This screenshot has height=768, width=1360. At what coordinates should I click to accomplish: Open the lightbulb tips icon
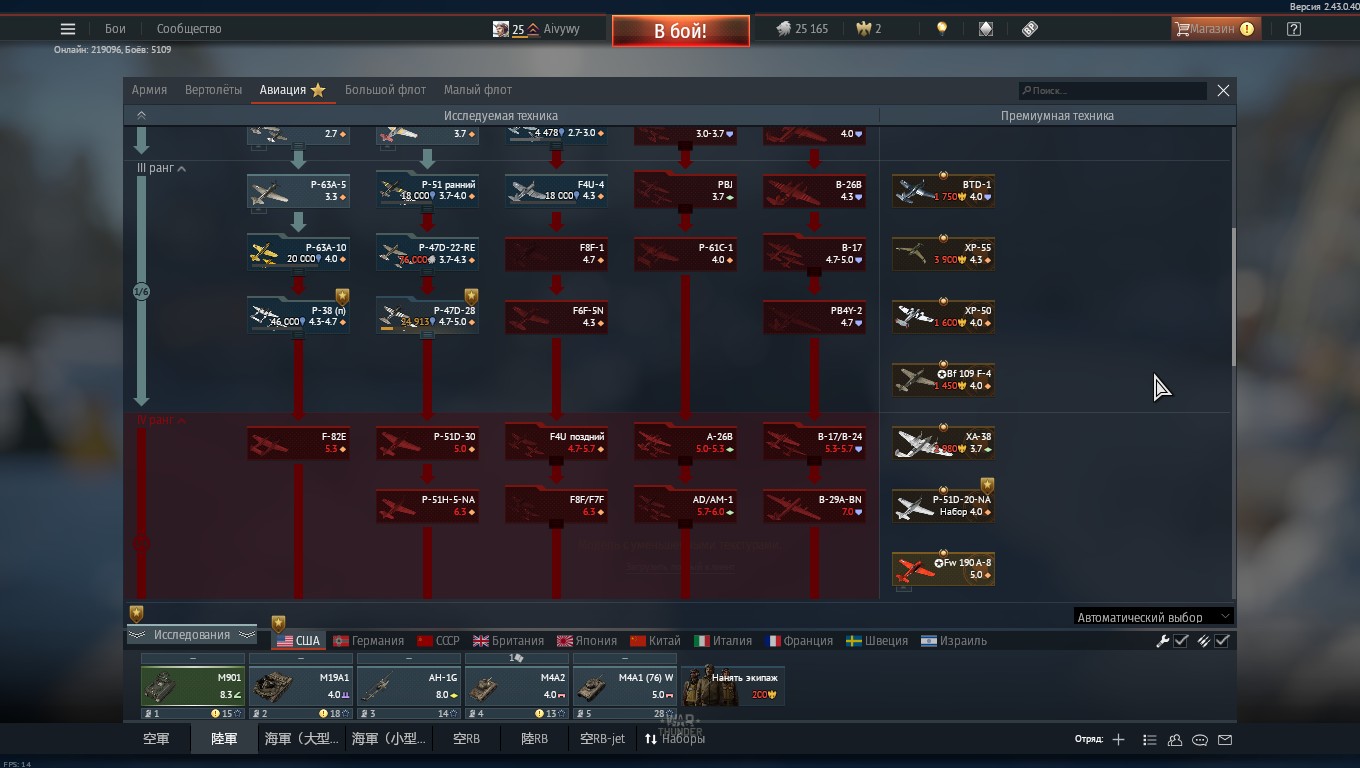[x=941, y=29]
